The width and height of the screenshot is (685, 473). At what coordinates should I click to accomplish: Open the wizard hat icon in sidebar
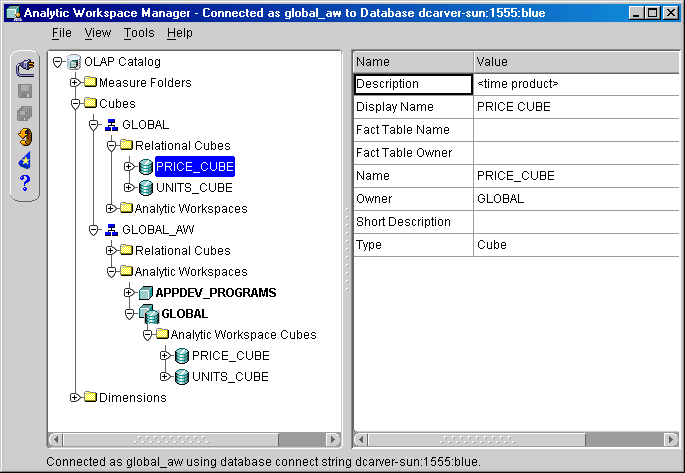pyautogui.click(x=25, y=160)
